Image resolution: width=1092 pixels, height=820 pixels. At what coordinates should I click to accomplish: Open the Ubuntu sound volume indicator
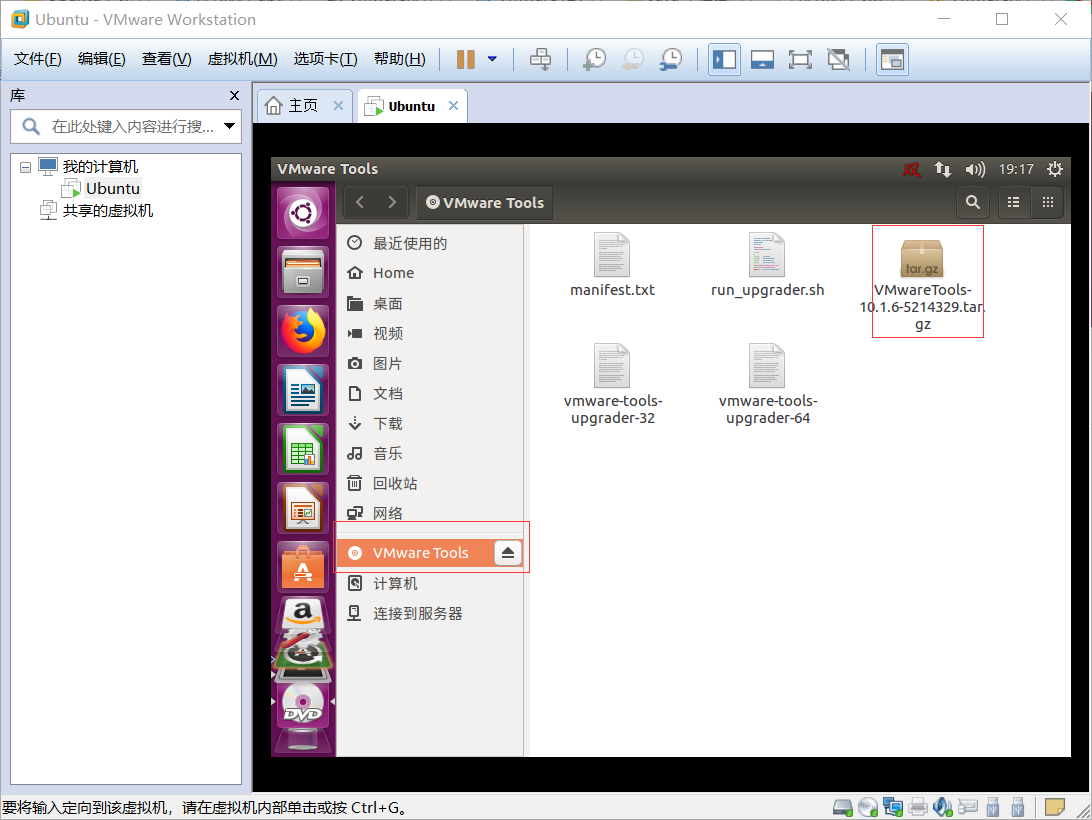pos(975,169)
